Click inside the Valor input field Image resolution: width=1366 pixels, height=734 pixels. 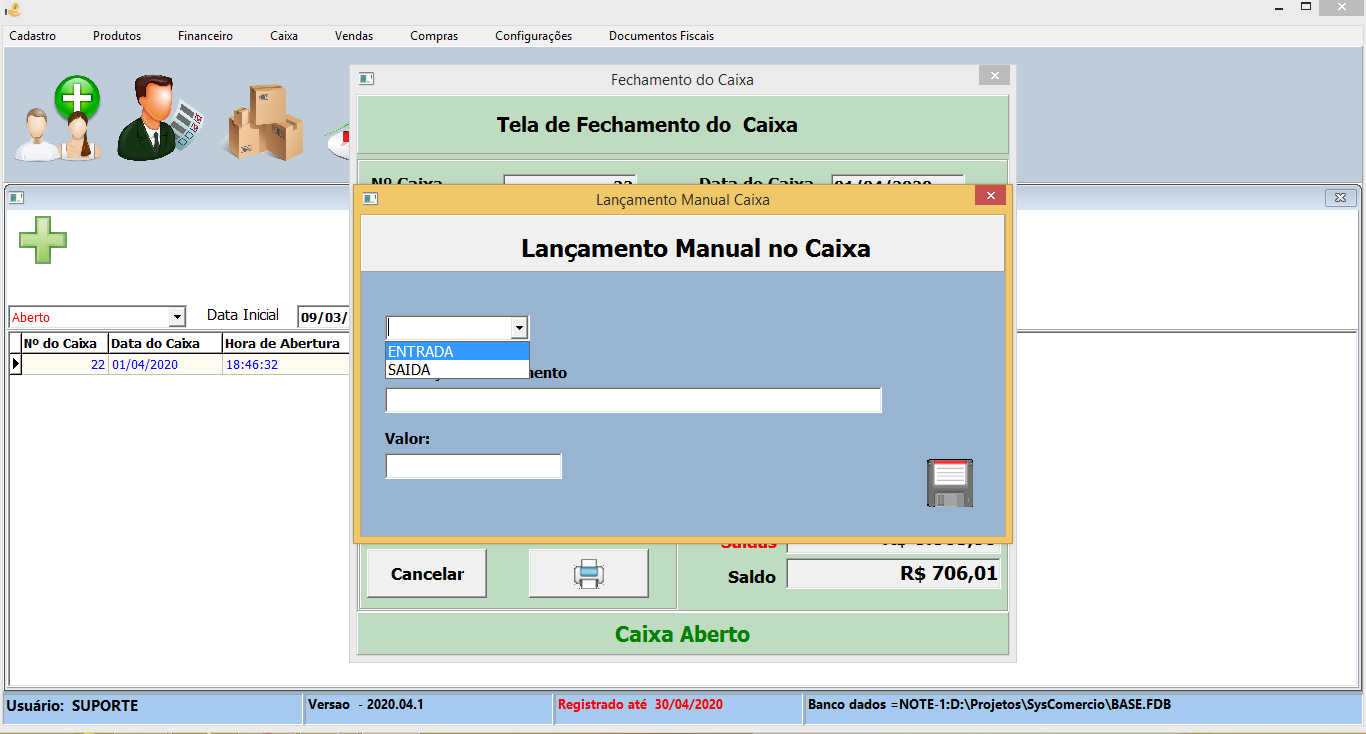point(473,465)
